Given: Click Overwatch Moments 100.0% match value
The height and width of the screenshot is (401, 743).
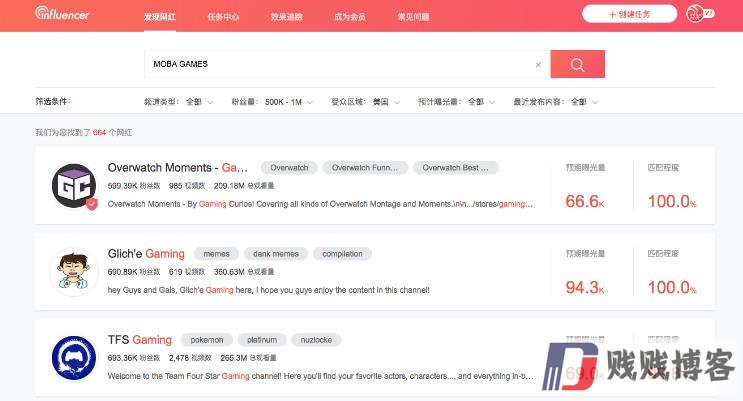Looking at the screenshot, I should tap(672, 201).
